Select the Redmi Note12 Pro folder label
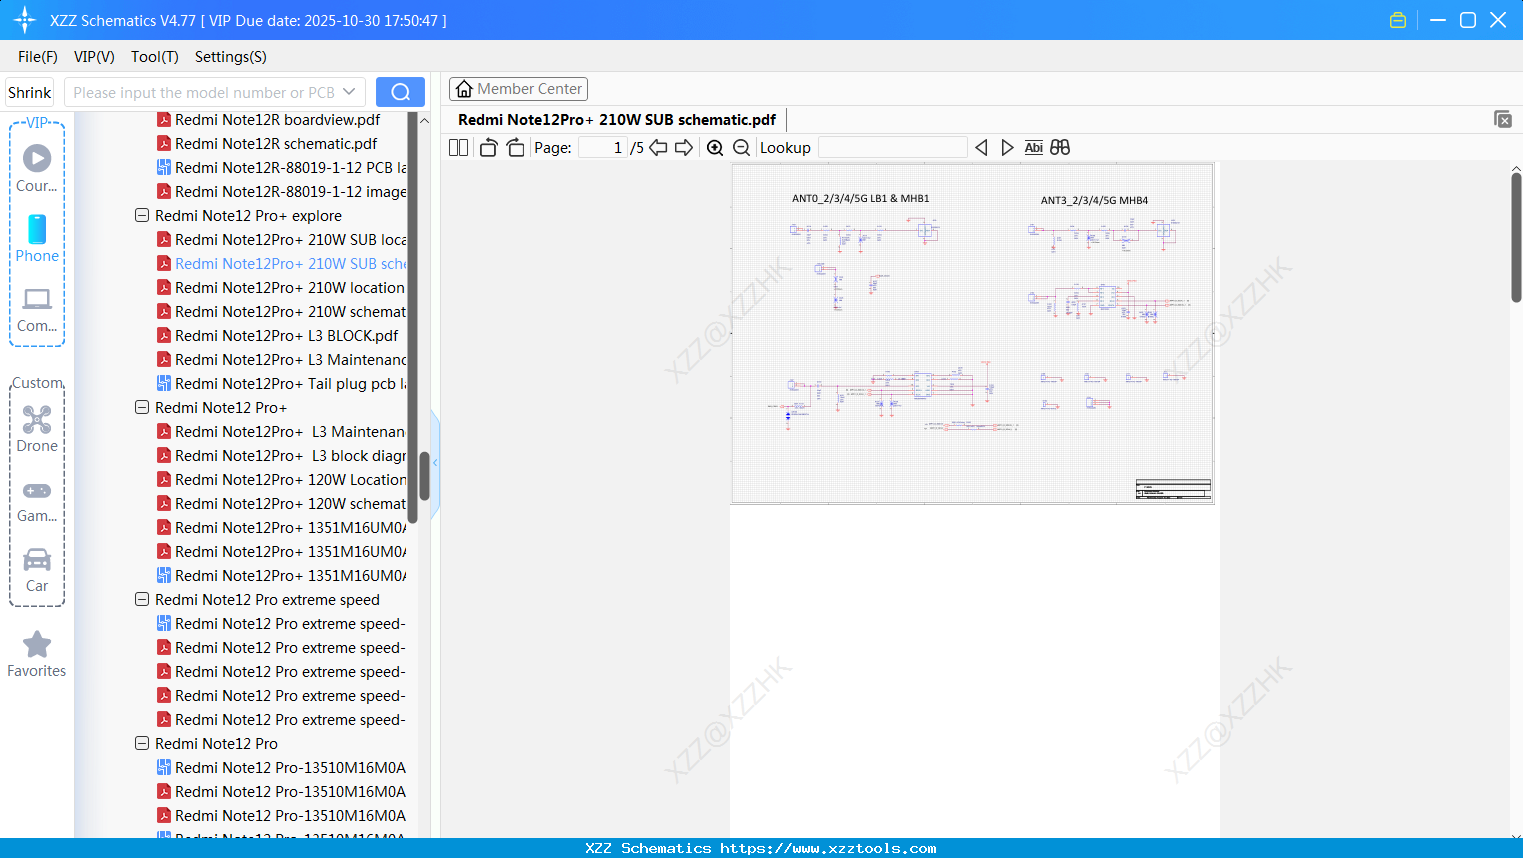1523x858 pixels. tap(216, 744)
